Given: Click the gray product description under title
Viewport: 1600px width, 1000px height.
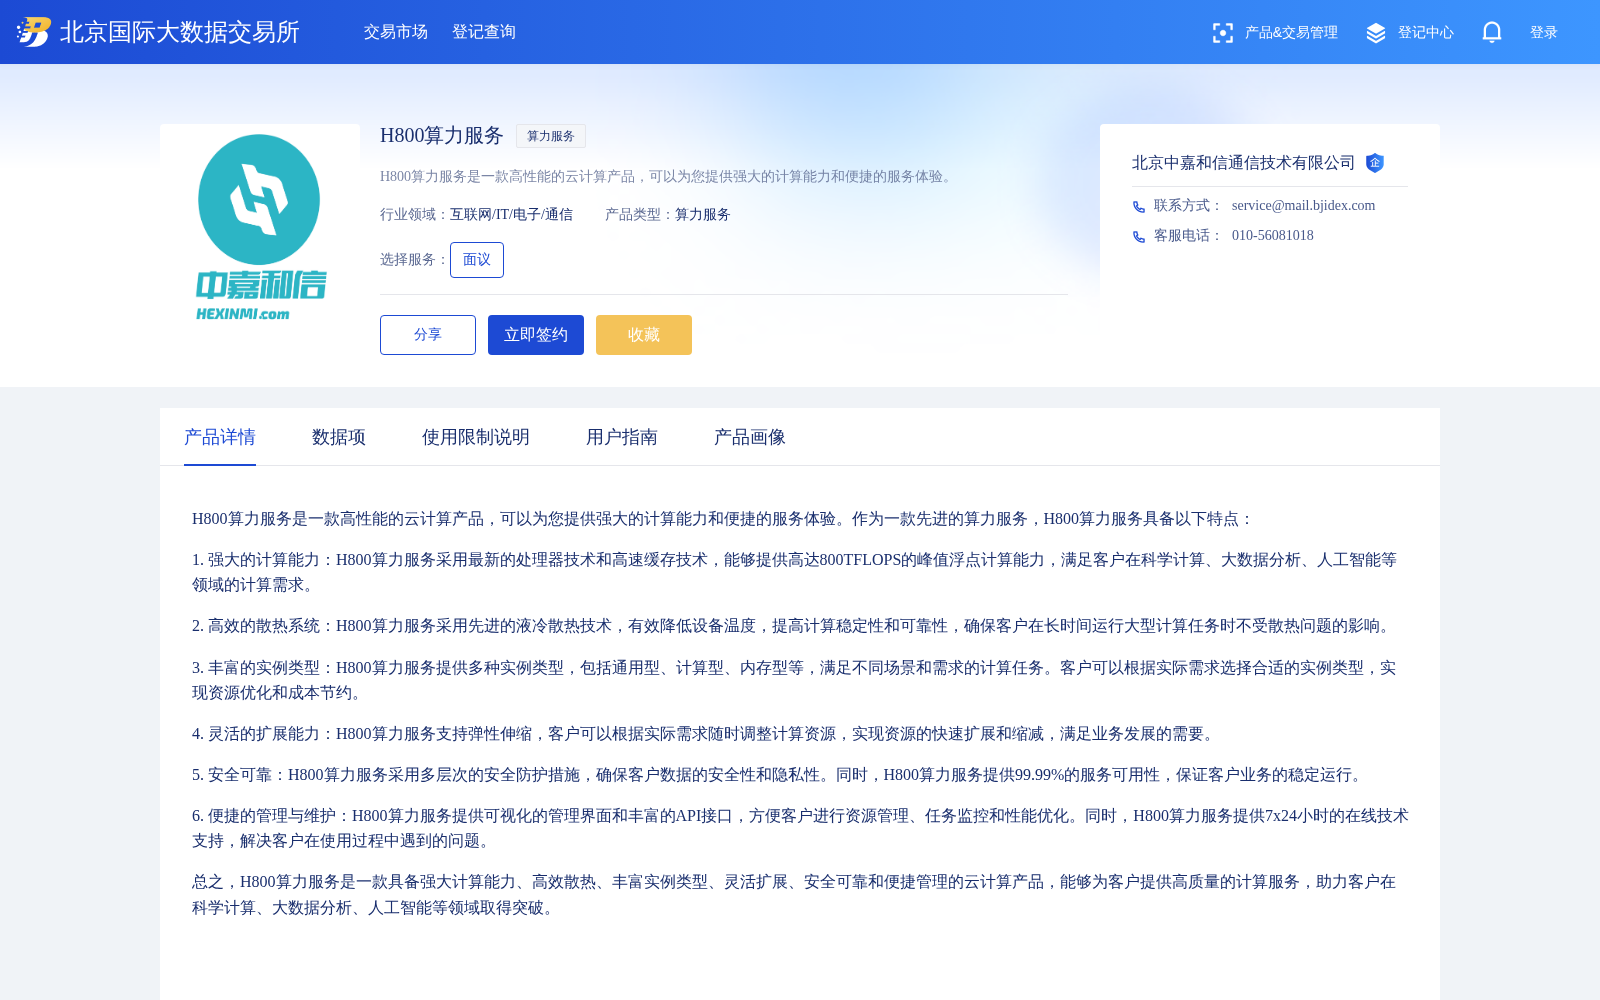Looking at the screenshot, I should (669, 176).
